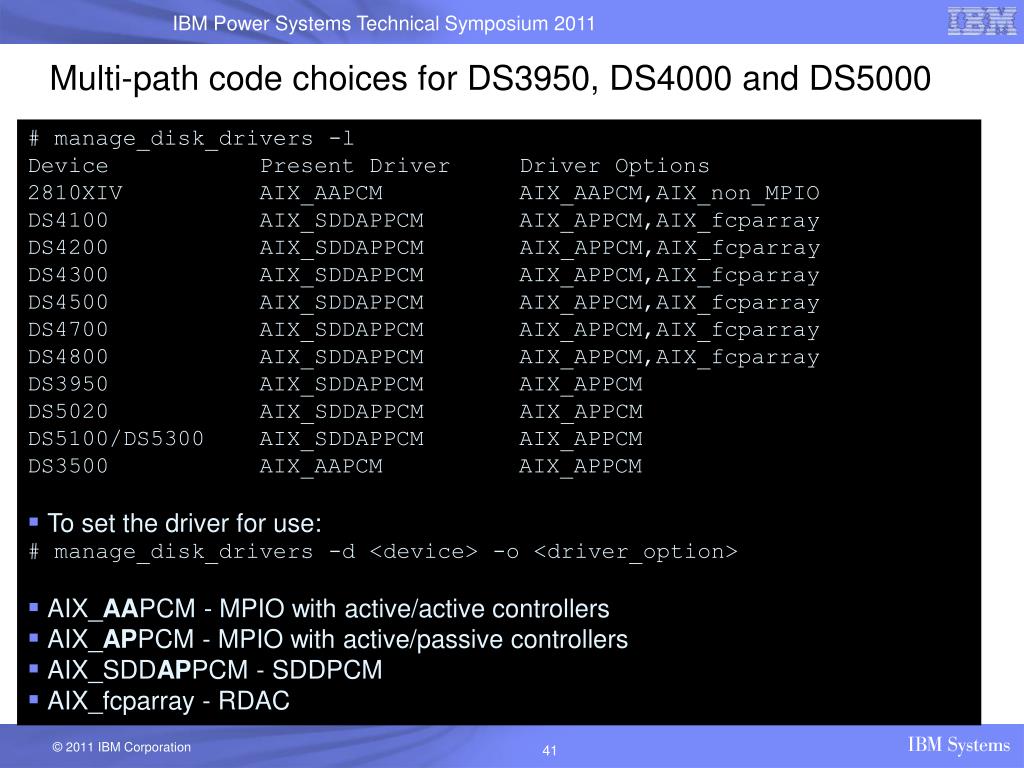Screen dimensions: 1024x768
Task: Click AIX_SDDAPPCM in the DS4500 row
Action: point(342,303)
